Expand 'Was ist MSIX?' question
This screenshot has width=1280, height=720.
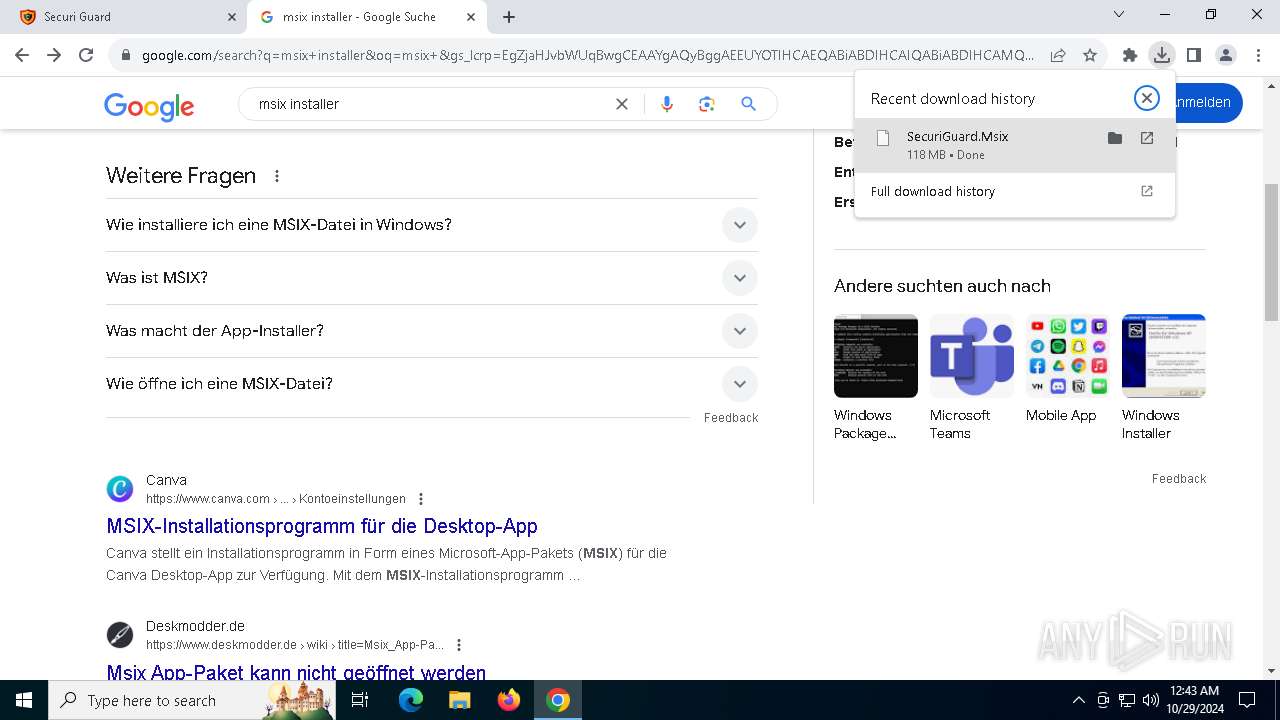[x=432, y=278]
